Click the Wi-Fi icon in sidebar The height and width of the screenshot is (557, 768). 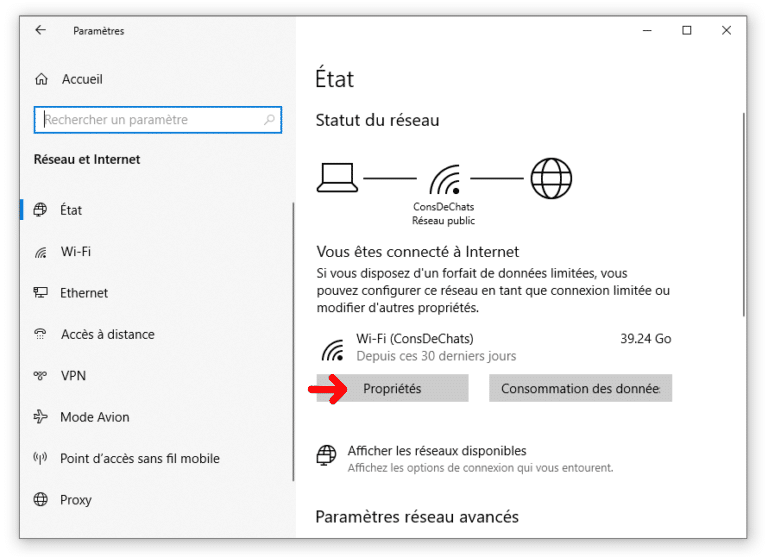[41, 252]
